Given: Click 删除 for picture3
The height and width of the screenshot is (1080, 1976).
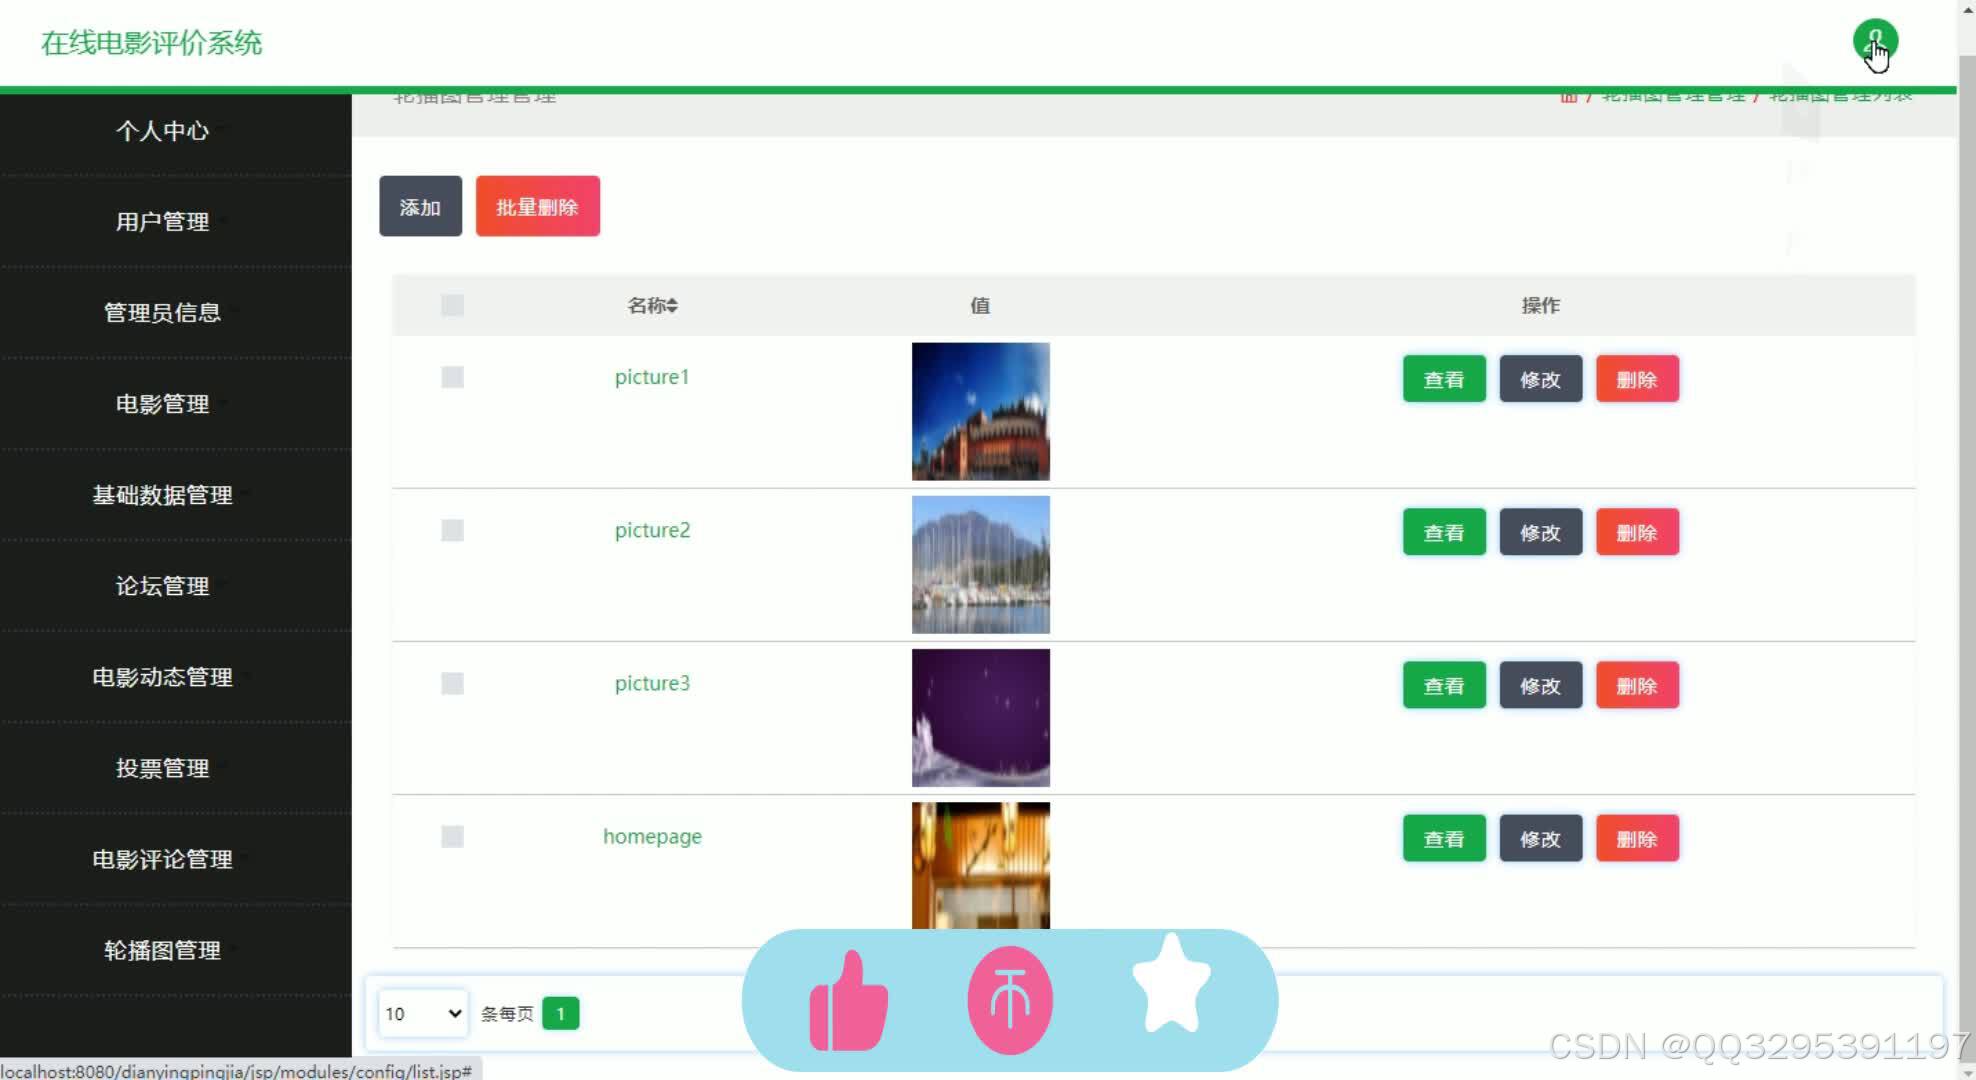Looking at the screenshot, I should click(1637, 685).
